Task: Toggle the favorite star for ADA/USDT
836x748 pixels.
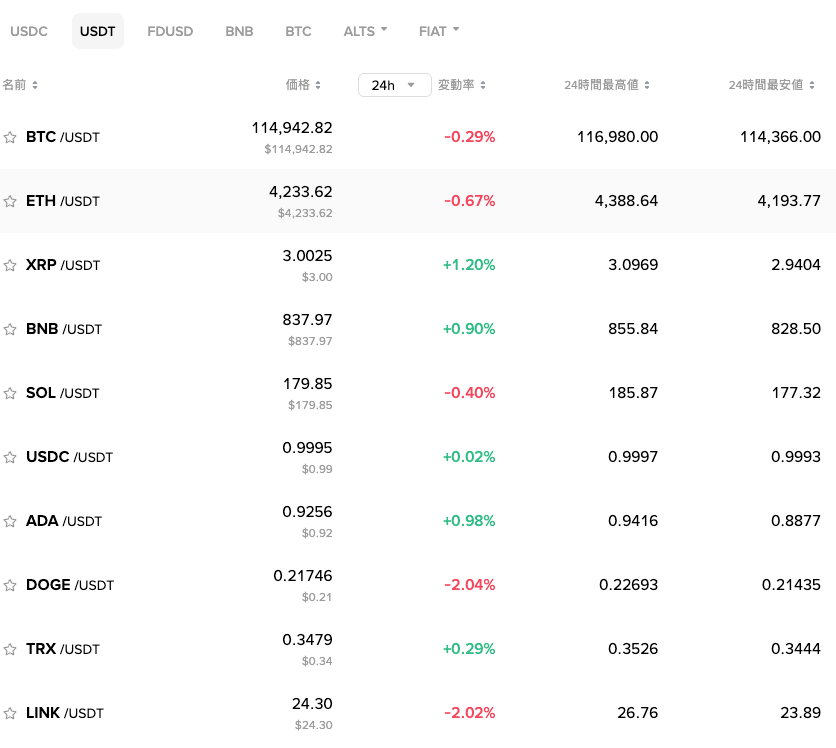Action: 10,521
